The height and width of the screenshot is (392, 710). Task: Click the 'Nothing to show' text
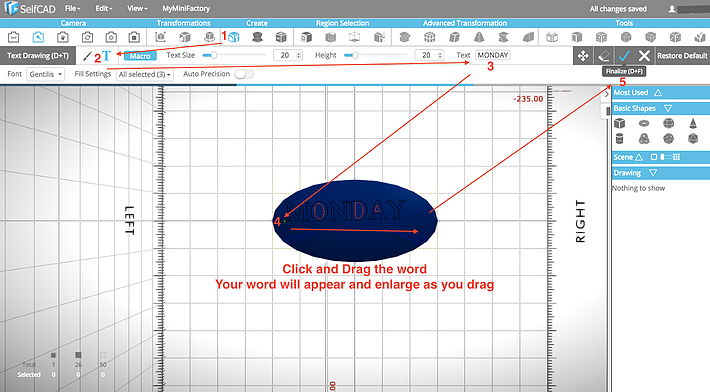click(638, 188)
